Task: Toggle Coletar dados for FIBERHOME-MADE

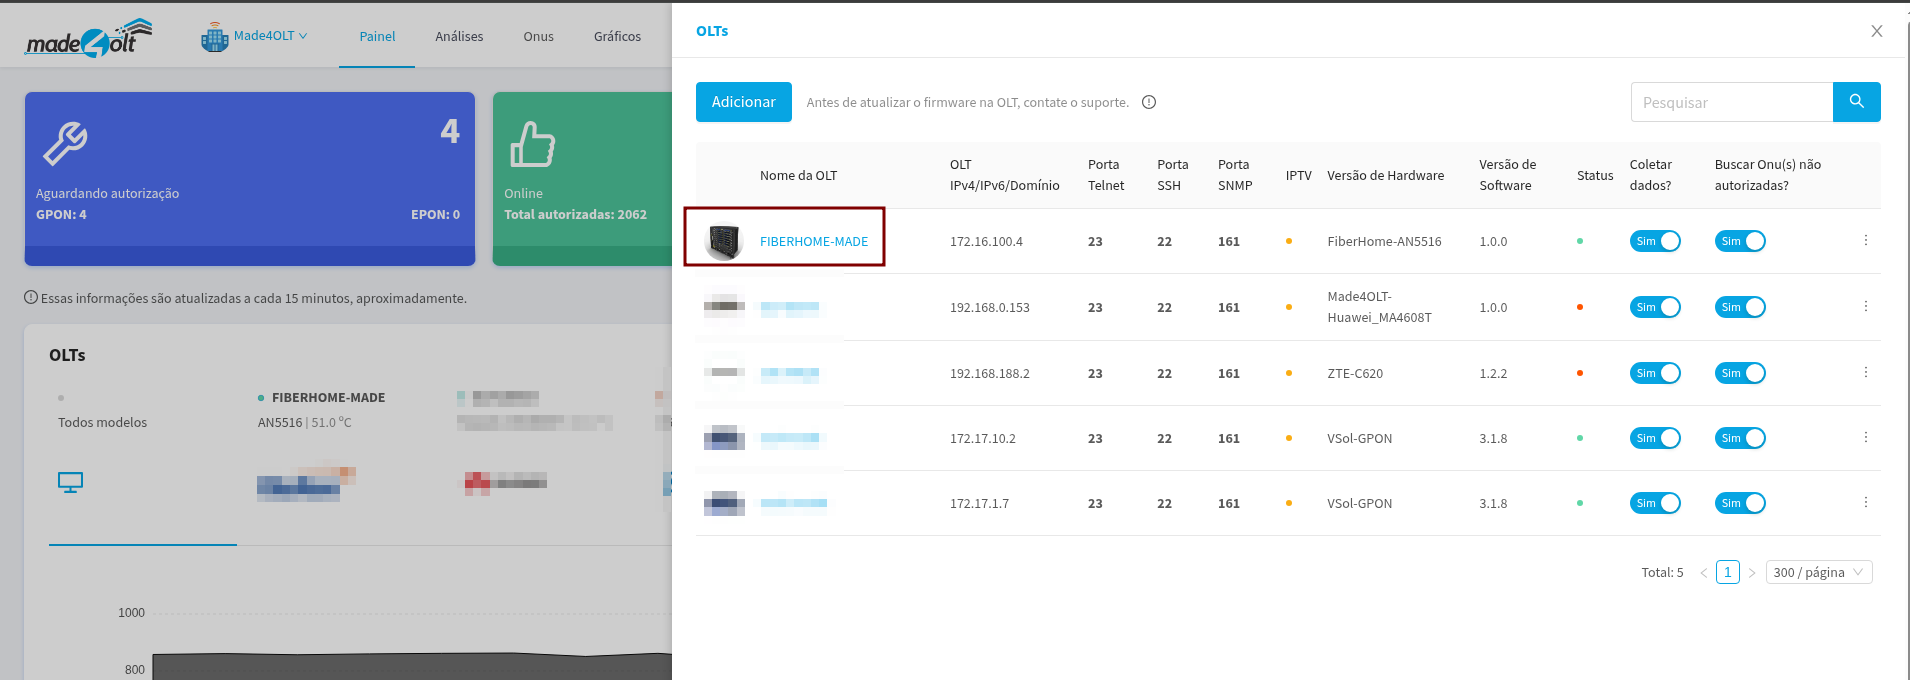Action: pos(1655,241)
